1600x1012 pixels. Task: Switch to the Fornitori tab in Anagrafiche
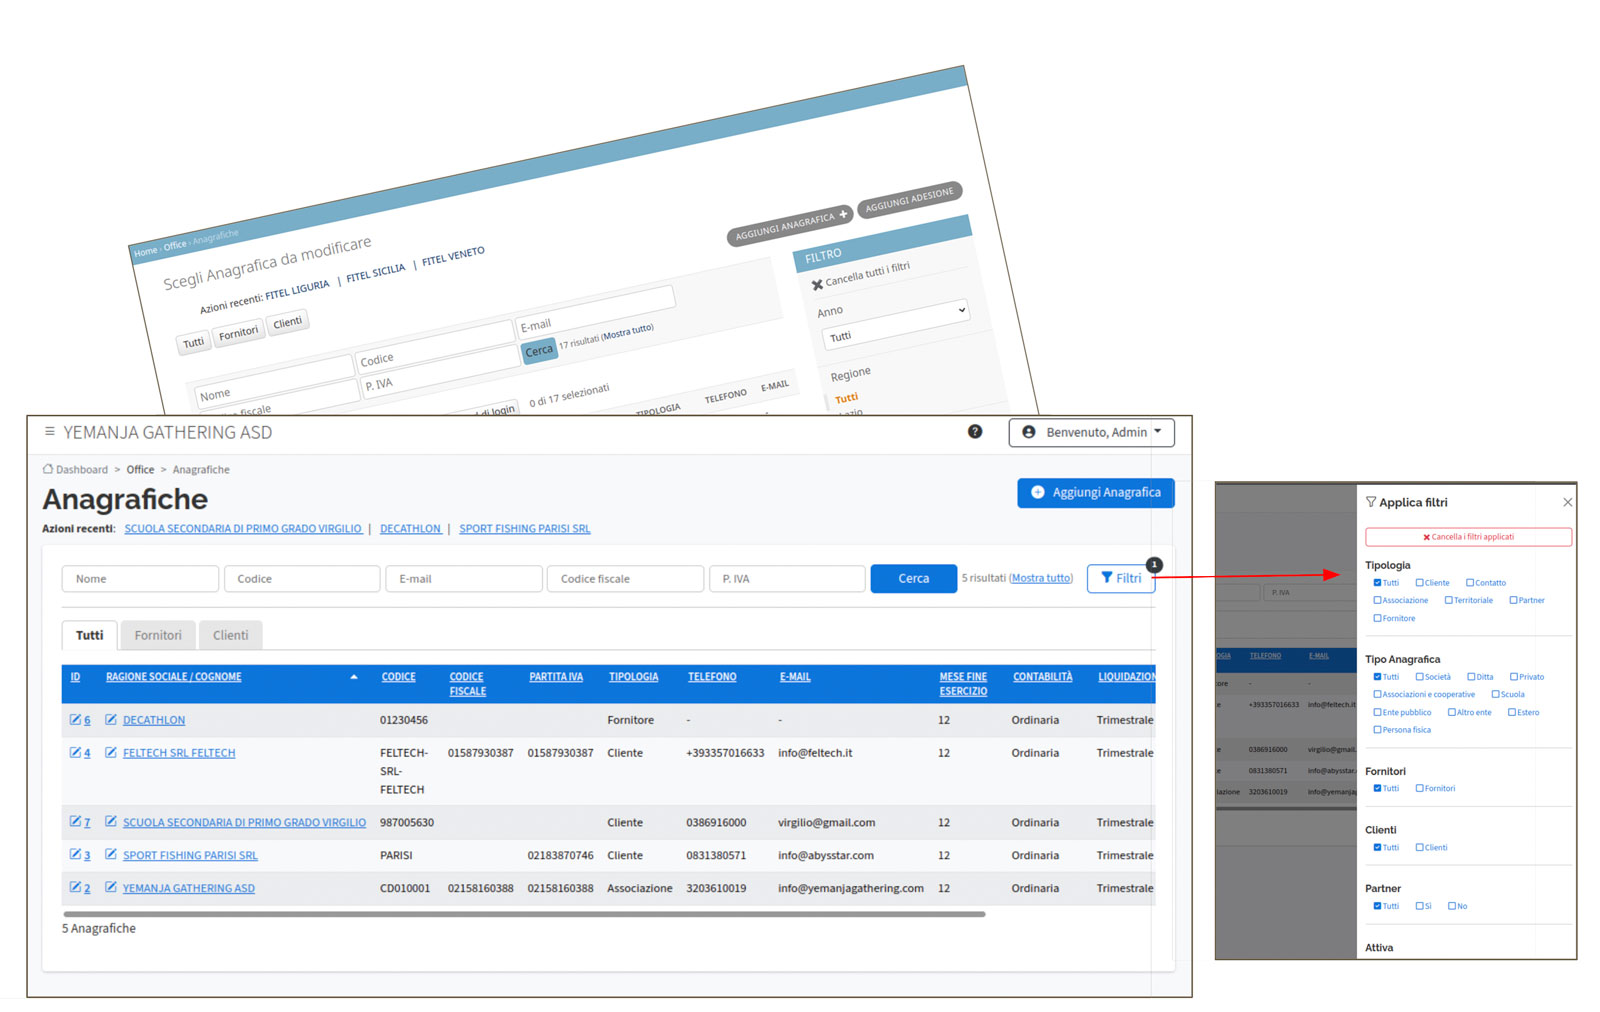pyautogui.click(x=158, y=635)
